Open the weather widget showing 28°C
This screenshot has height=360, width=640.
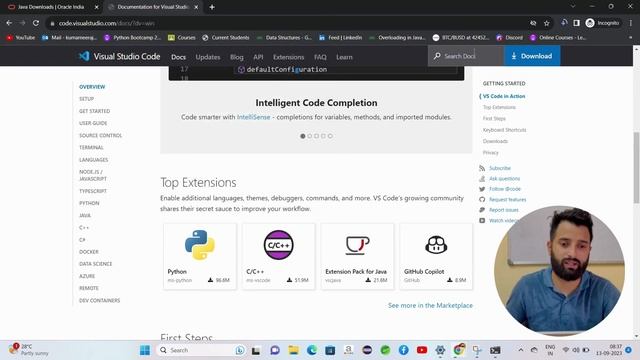[x=29, y=350]
